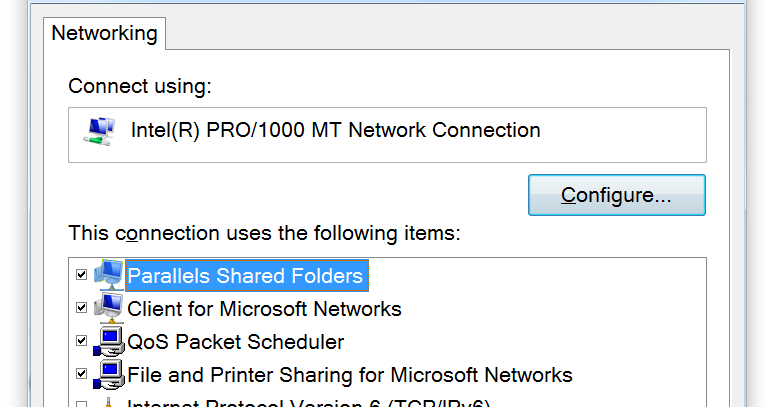Click the File and Printer Sharing icon
This screenshot has height=407, width=774.
coord(109,374)
